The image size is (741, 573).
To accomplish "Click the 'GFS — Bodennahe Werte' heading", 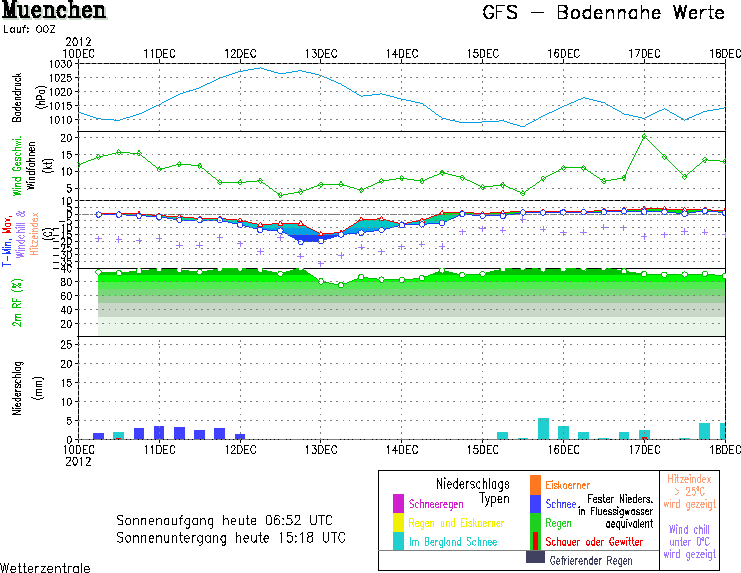I will click(x=603, y=13).
